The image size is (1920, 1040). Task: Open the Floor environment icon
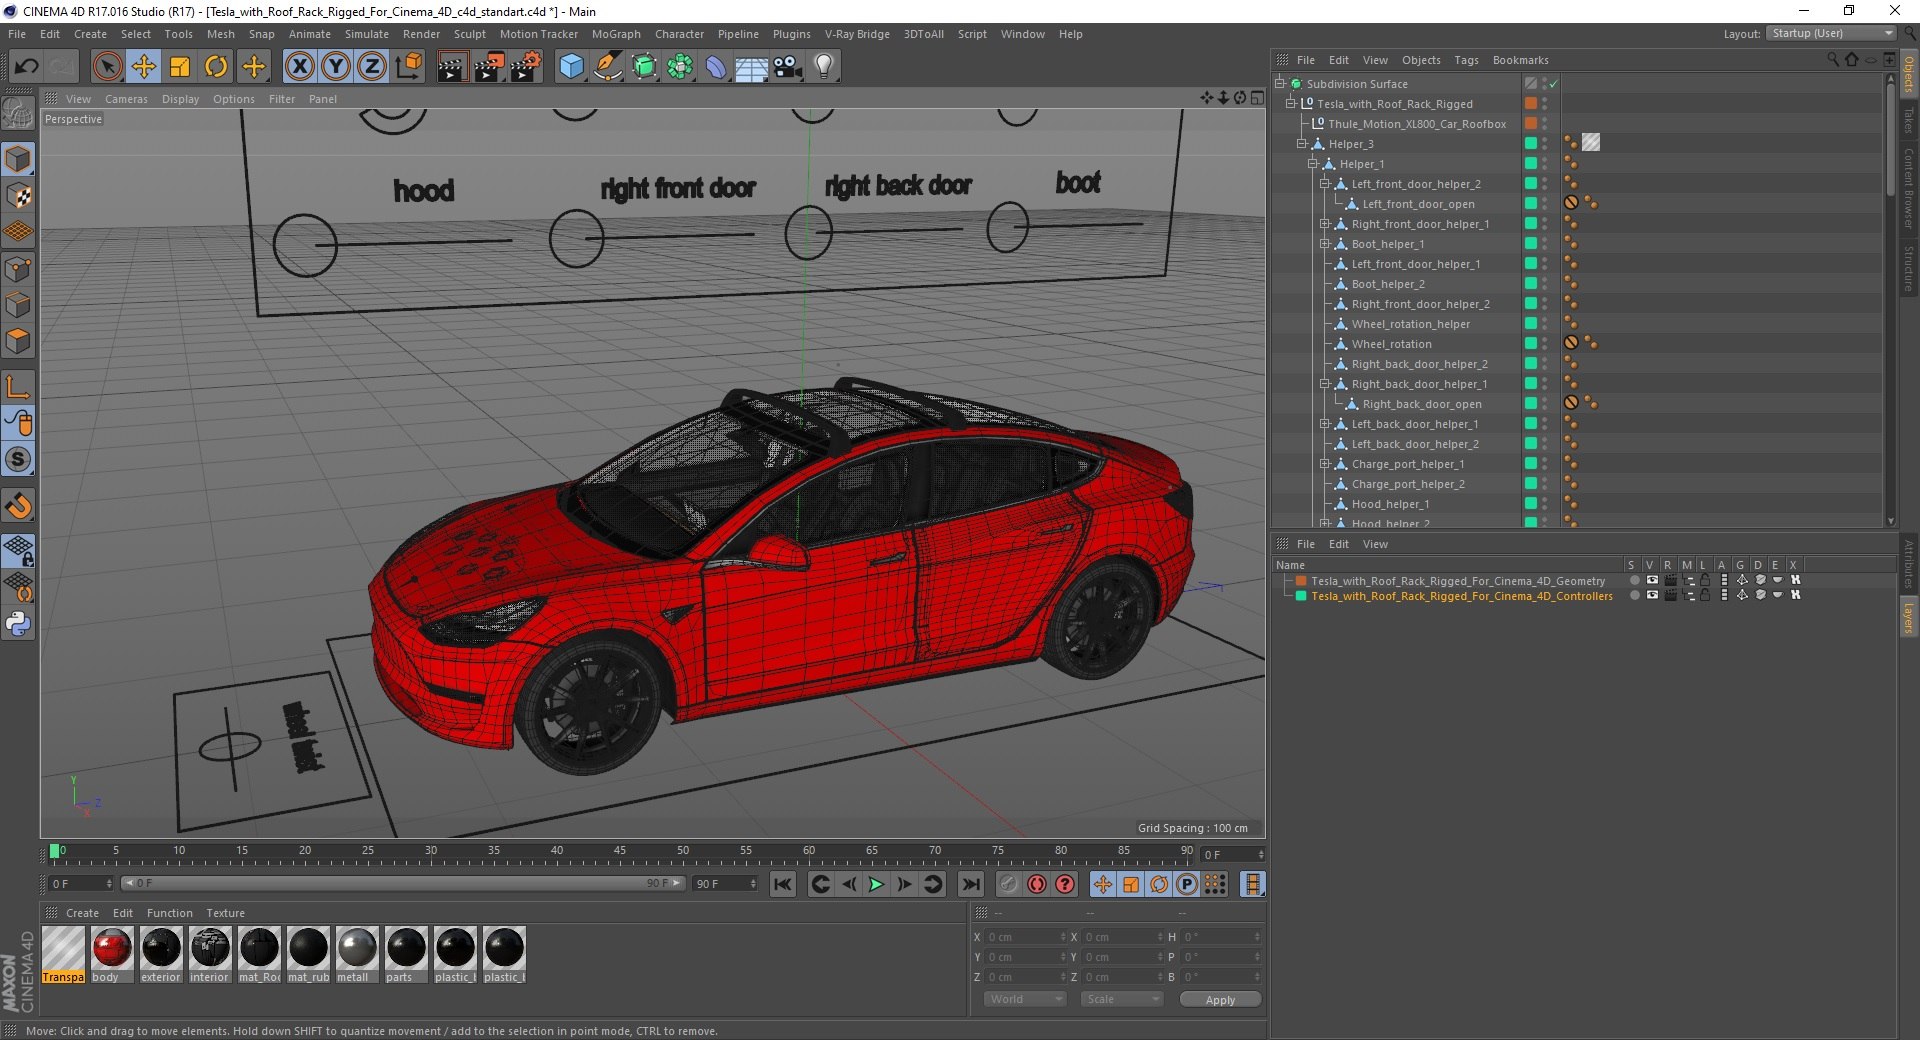pyautogui.click(x=752, y=67)
